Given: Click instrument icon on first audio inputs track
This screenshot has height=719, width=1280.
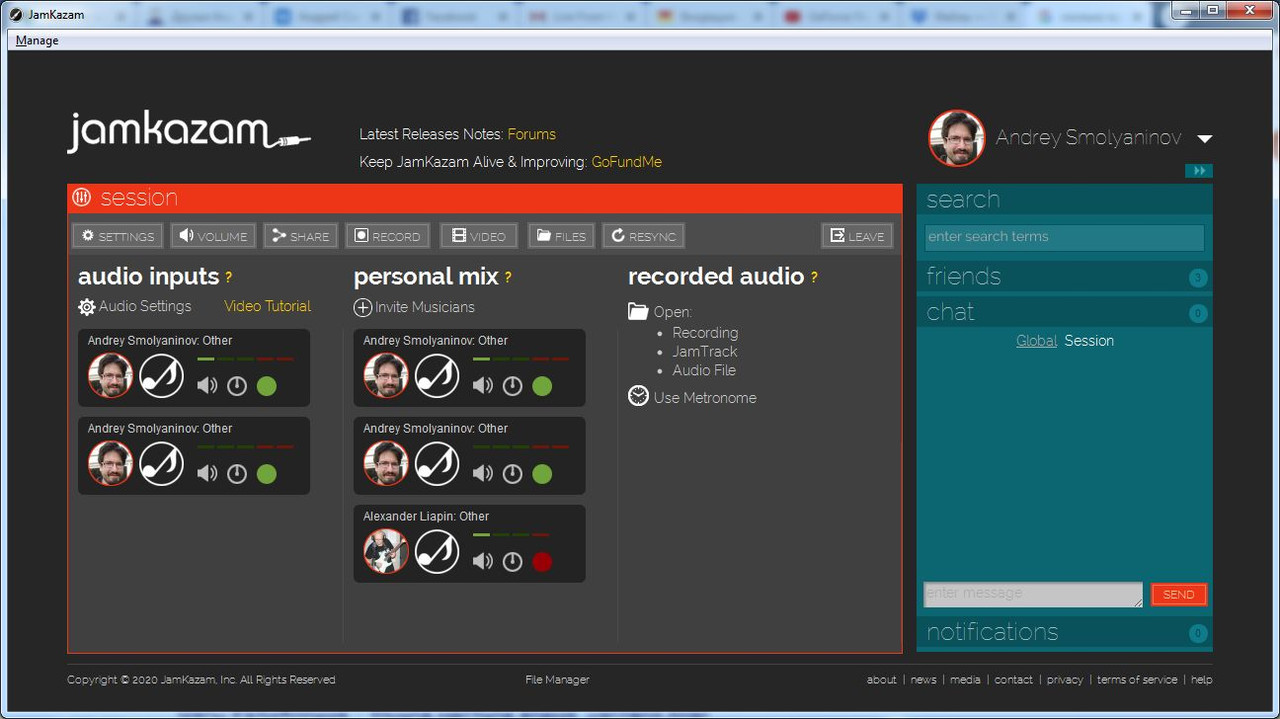Looking at the screenshot, I should pyautogui.click(x=161, y=376).
